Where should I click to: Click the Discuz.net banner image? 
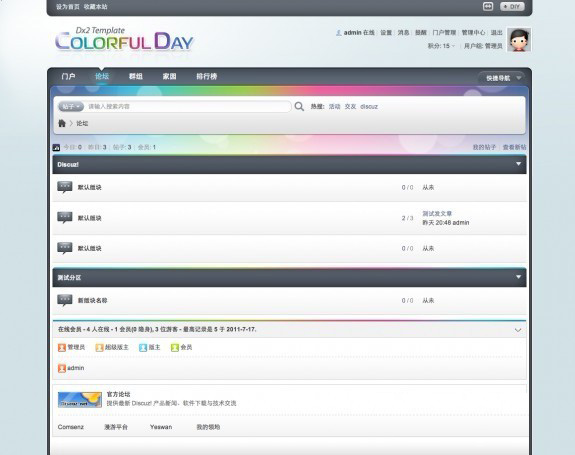pos(80,399)
